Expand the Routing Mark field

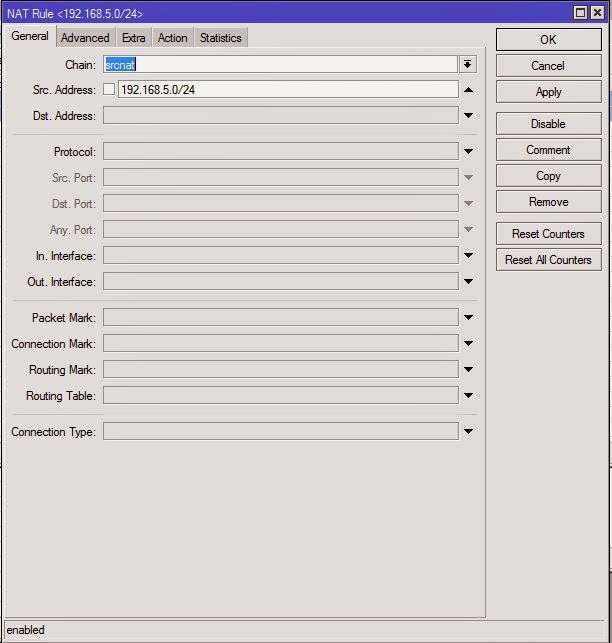(468, 369)
